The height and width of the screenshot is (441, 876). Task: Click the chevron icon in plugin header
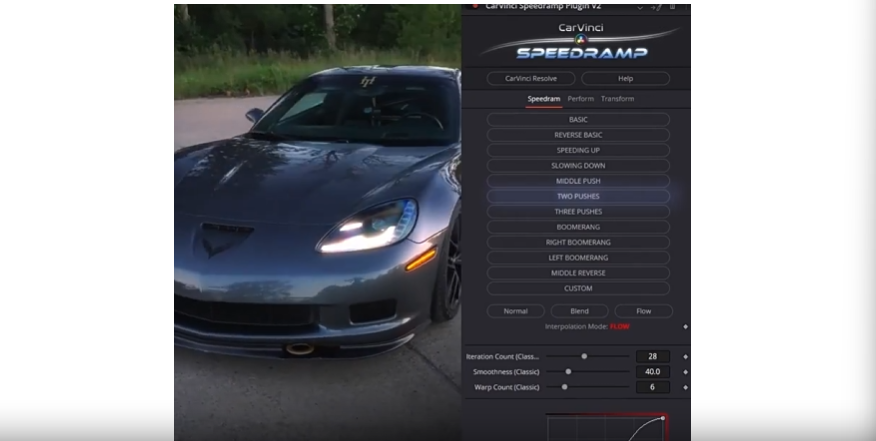pos(640,5)
